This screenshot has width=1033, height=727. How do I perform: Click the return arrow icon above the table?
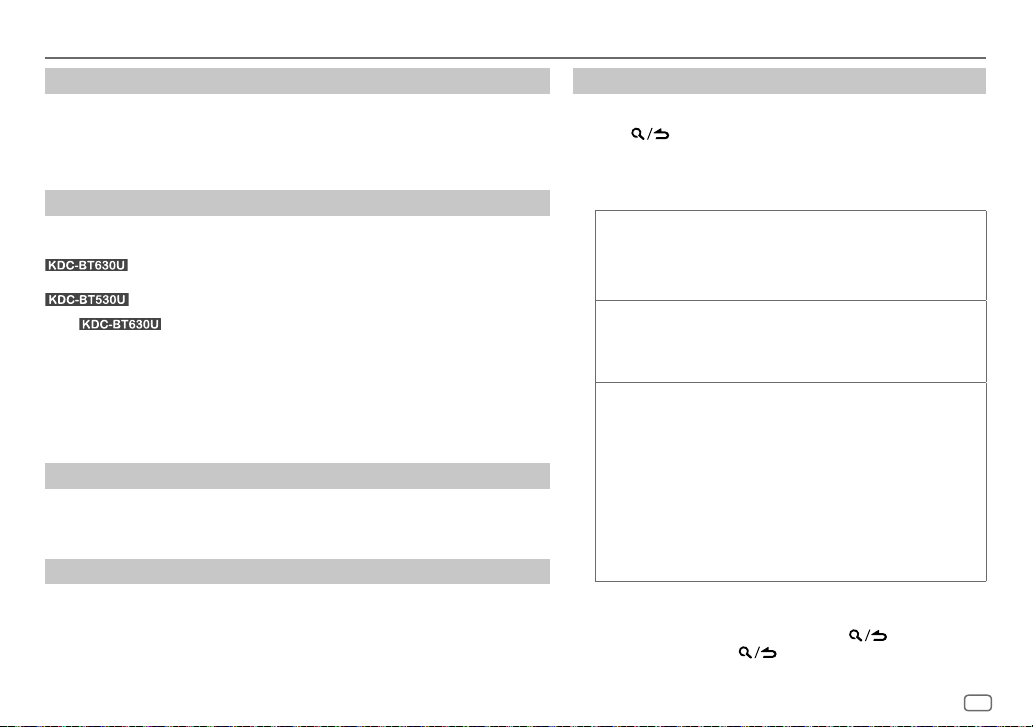click(x=661, y=134)
